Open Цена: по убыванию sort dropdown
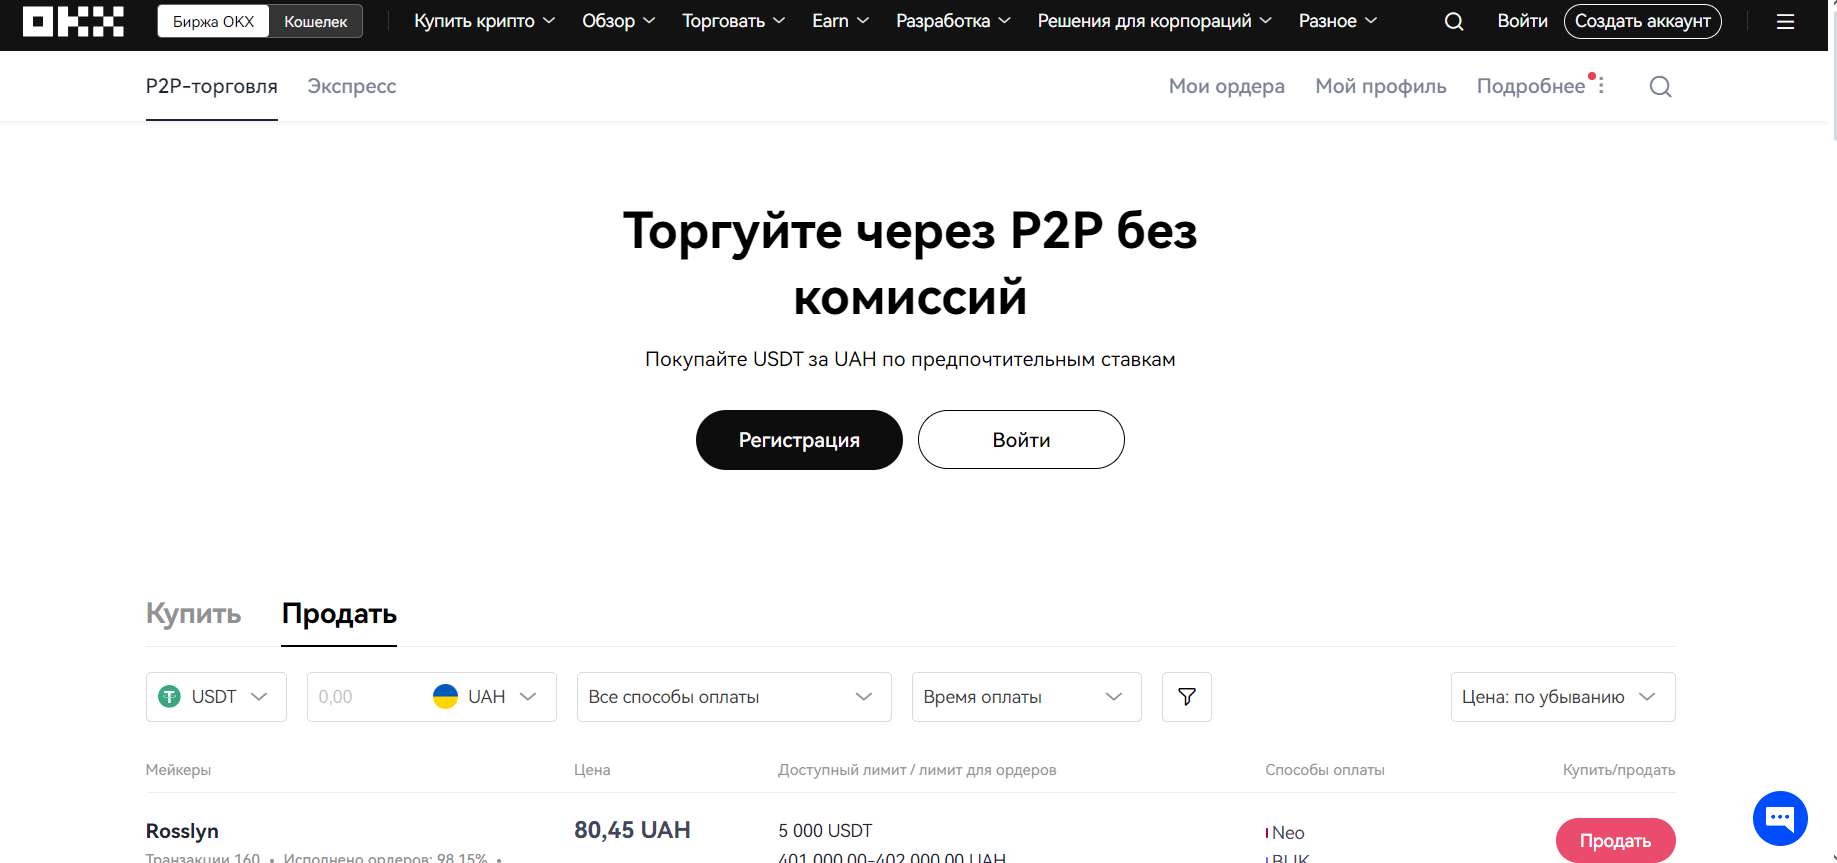Screen dimensions: 1837x863 (x=1563, y=697)
